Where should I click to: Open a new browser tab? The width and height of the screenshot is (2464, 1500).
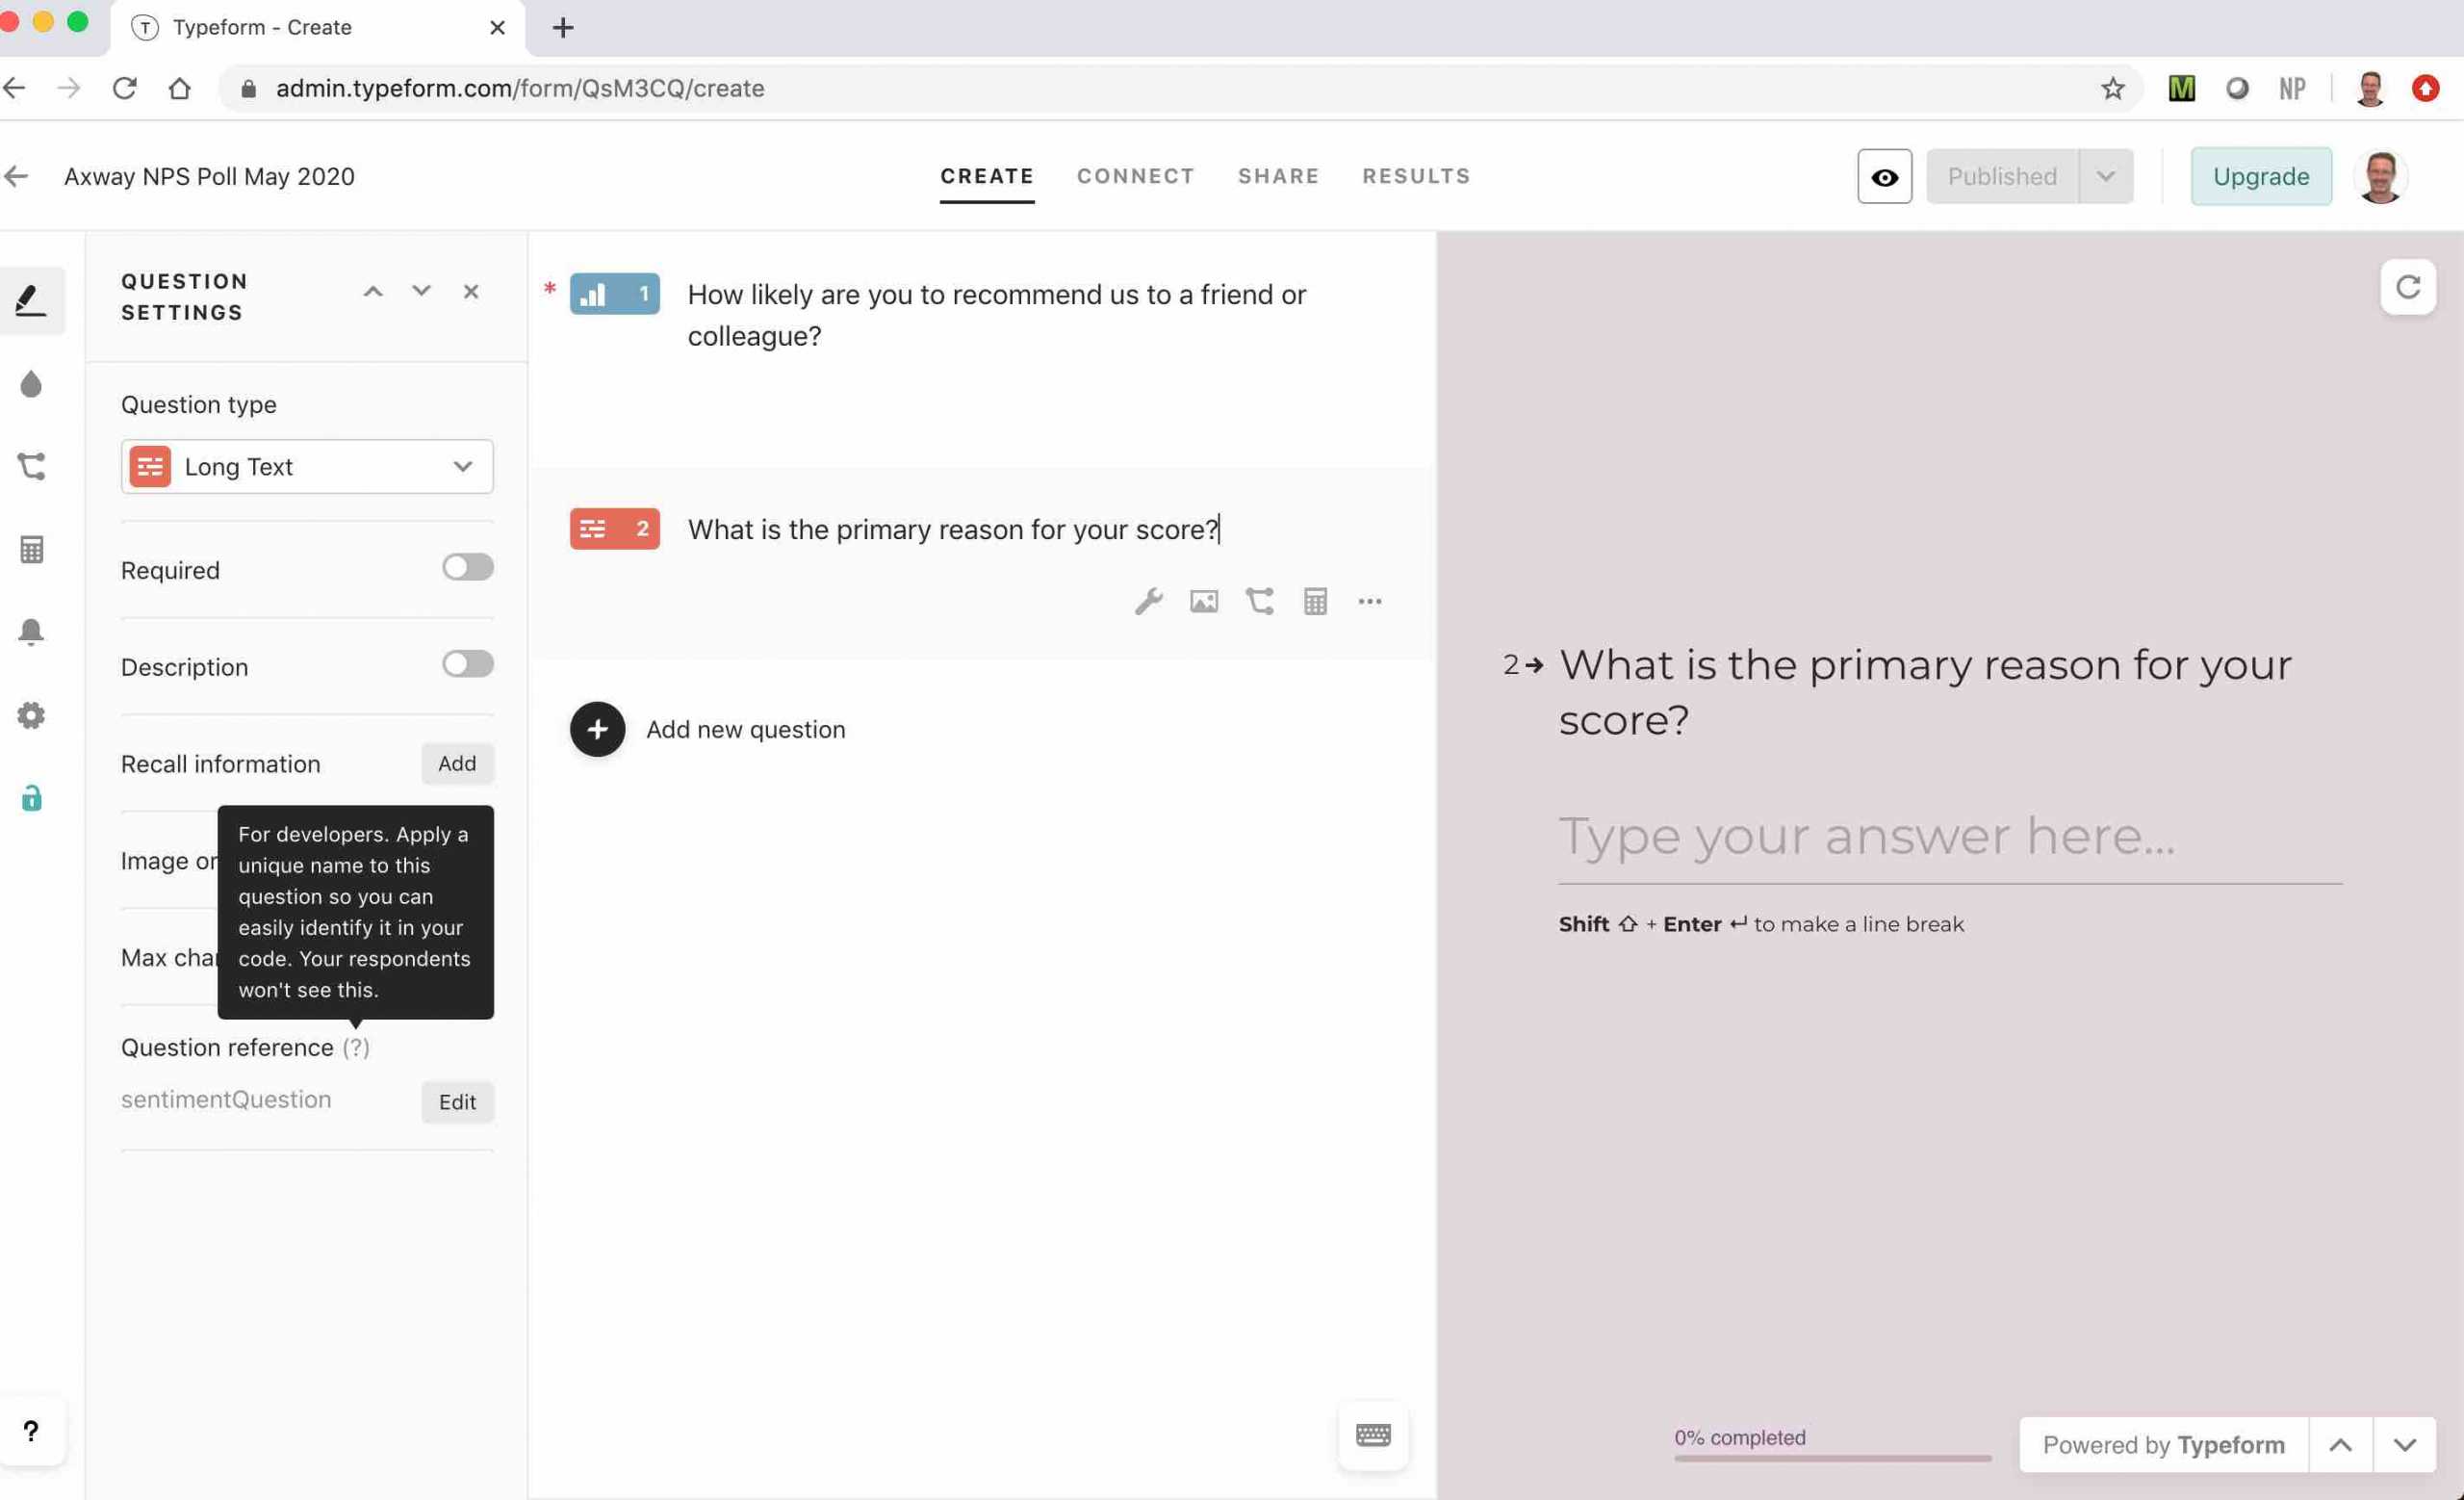[x=563, y=28]
